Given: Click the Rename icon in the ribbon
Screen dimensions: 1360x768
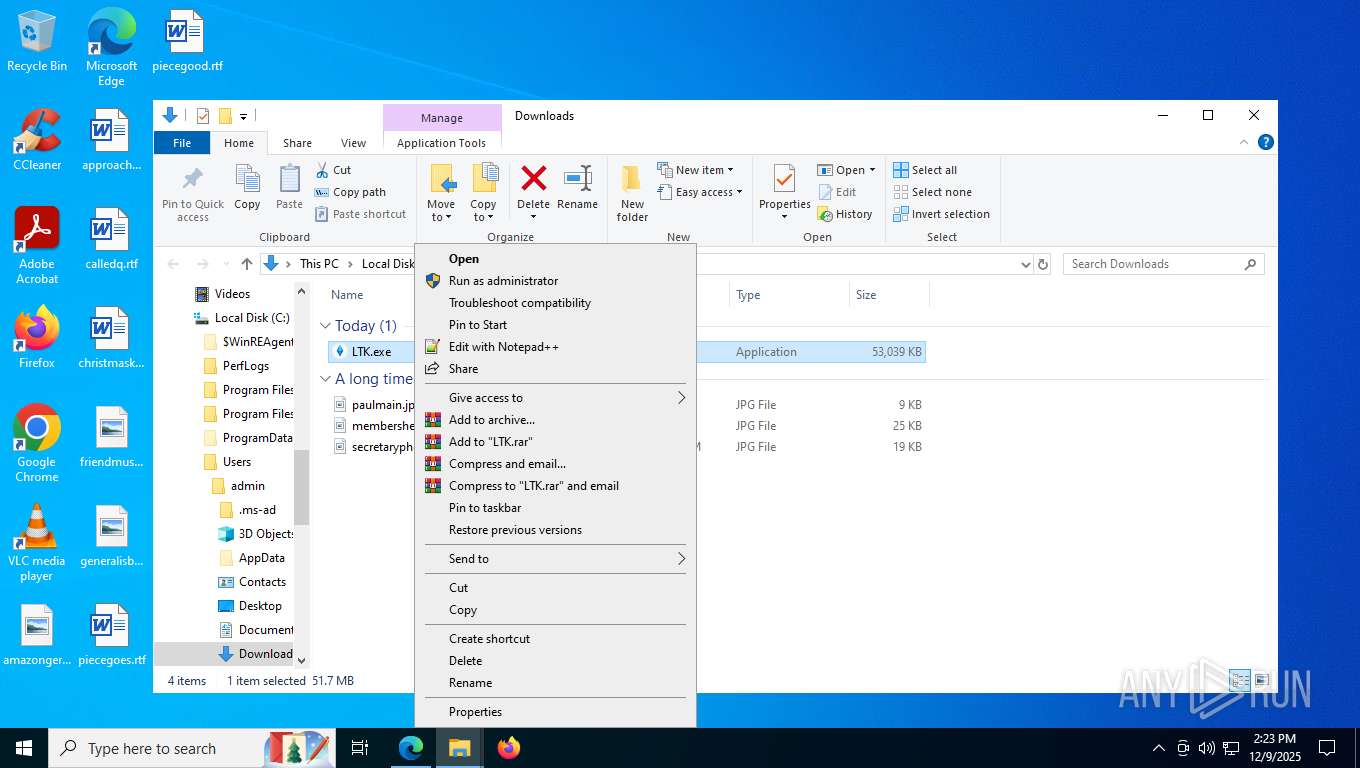Looking at the screenshot, I should 577,187.
